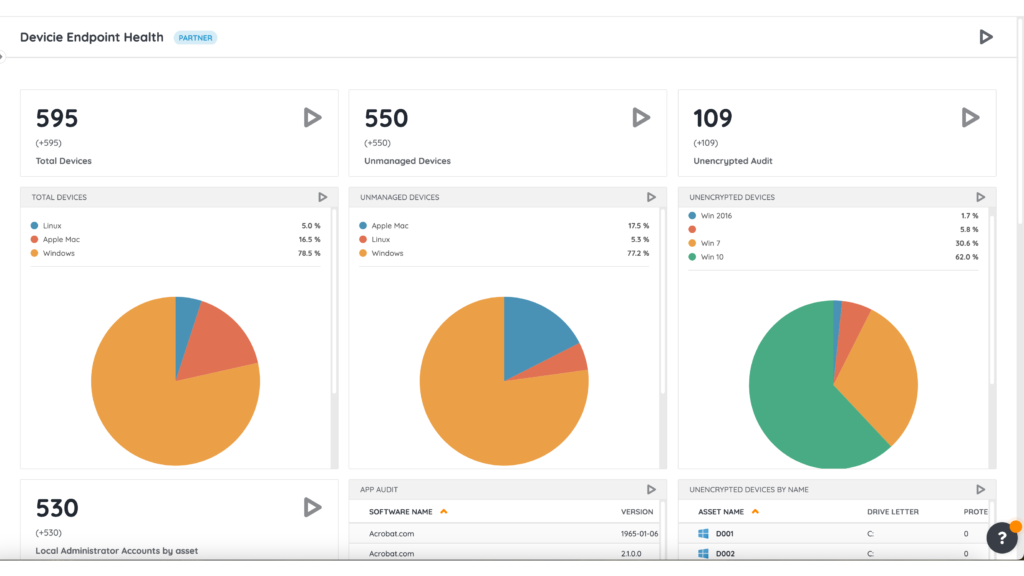Click the arrow in Unmanaged Devices chart header
The image size is (1024, 576).
(x=651, y=197)
